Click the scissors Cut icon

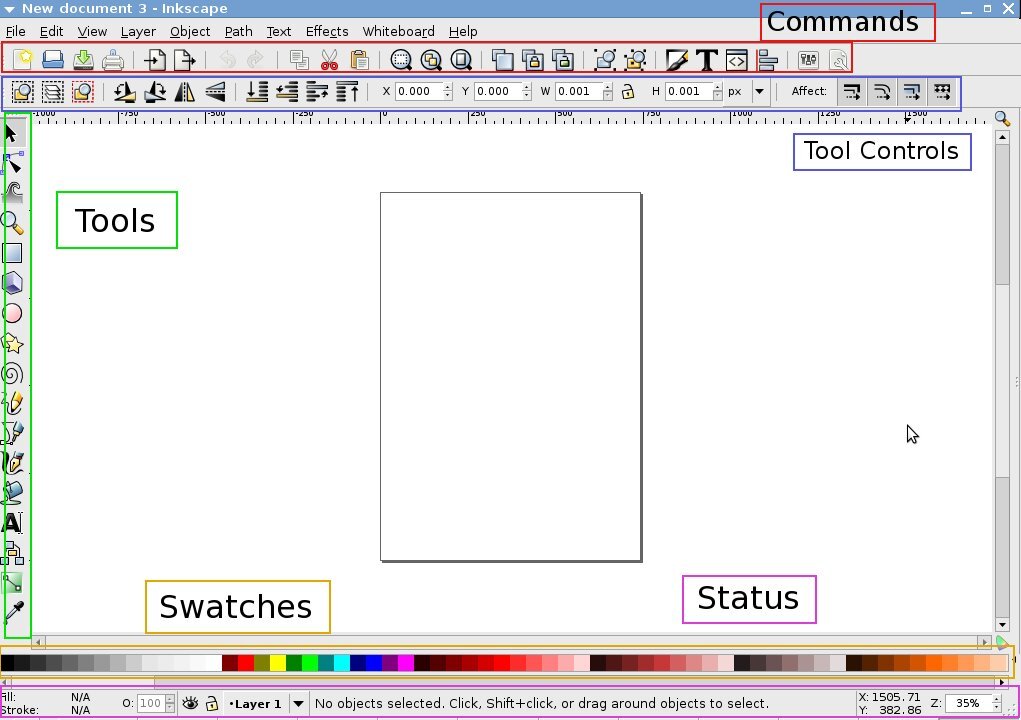tap(329, 60)
